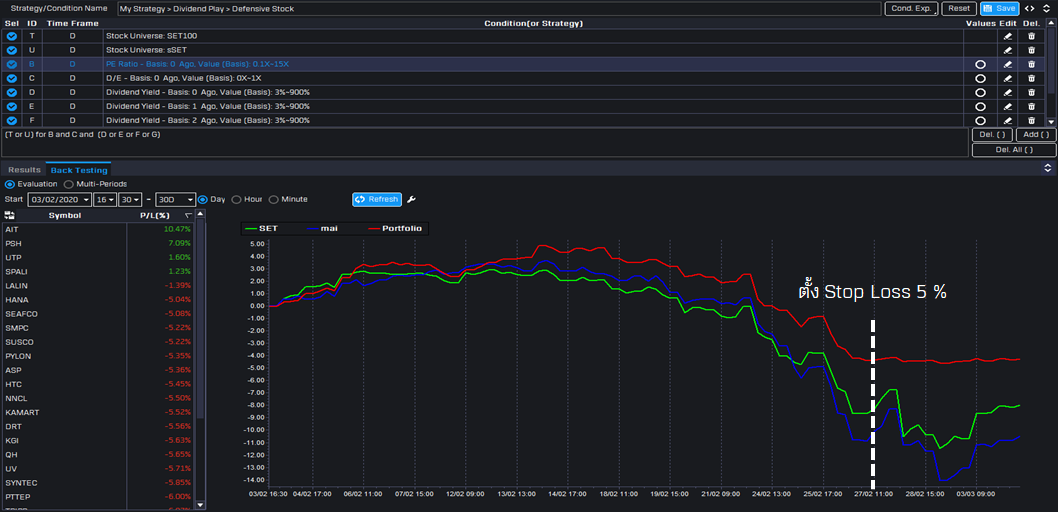
Task: Select the Back Testing tab
Action: pyautogui.click(x=78, y=170)
